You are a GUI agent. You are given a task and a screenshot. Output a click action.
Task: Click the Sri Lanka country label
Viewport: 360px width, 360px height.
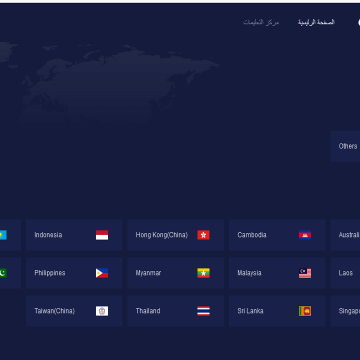tap(250, 311)
